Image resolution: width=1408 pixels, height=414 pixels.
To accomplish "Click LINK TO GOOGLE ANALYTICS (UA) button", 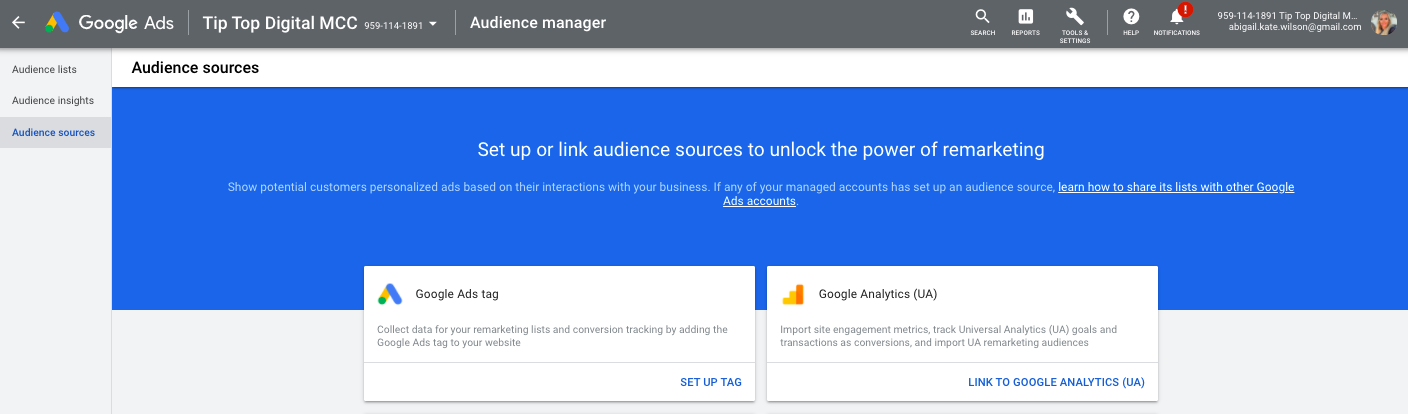I will [x=1056, y=382].
